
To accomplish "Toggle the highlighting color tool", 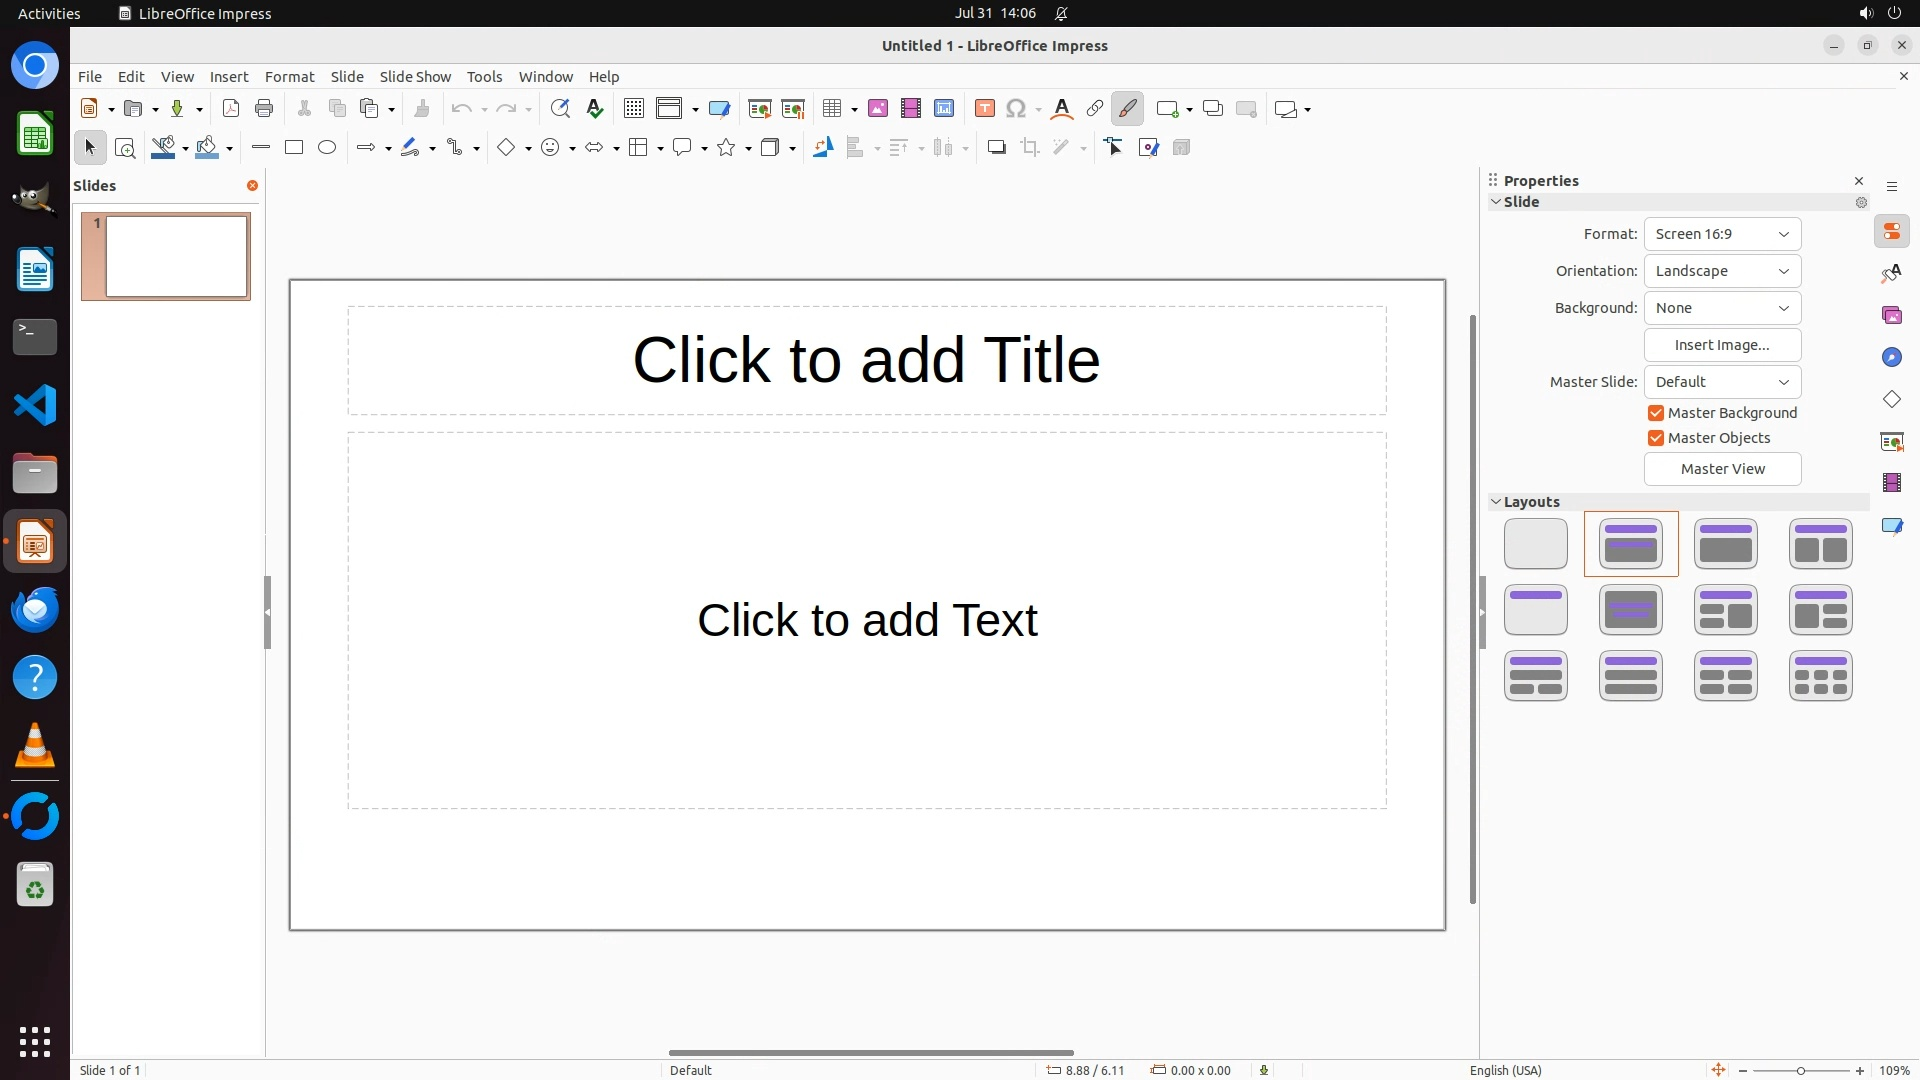I will pos(1128,109).
